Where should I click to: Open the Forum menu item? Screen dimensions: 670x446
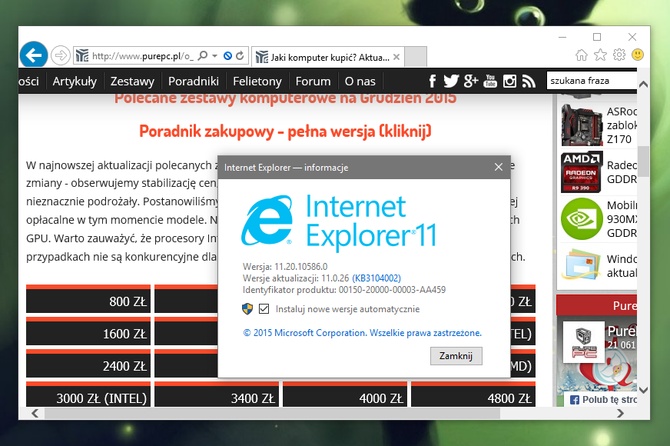313,81
